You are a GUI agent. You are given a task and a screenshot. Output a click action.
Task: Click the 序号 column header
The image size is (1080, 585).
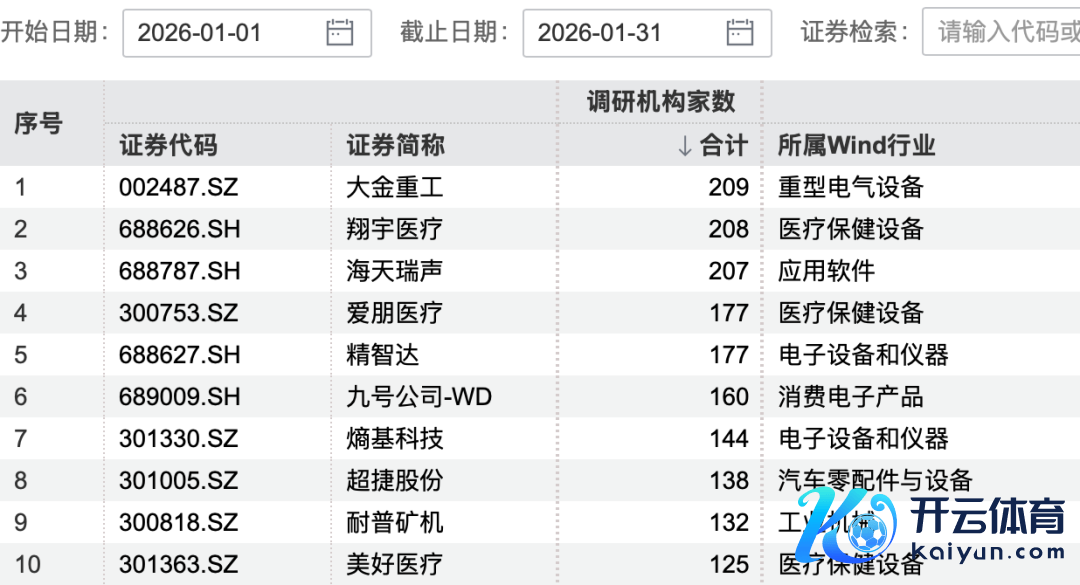[38, 124]
